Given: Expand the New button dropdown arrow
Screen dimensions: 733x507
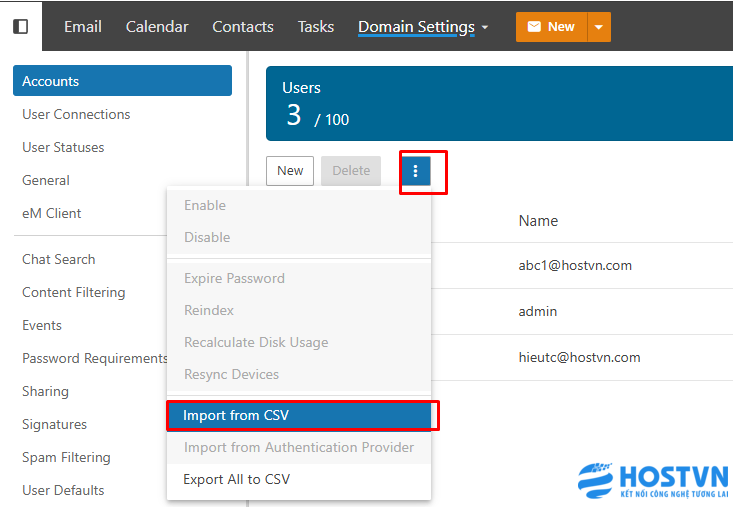Looking at the screenshot, I should tap(598, 27).
